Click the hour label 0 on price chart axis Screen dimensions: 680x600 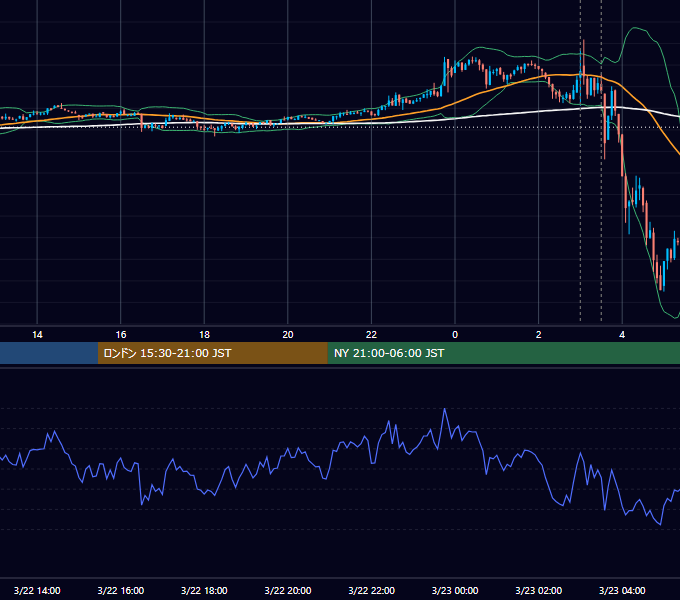pyautogui.click(x=455, y=335)
